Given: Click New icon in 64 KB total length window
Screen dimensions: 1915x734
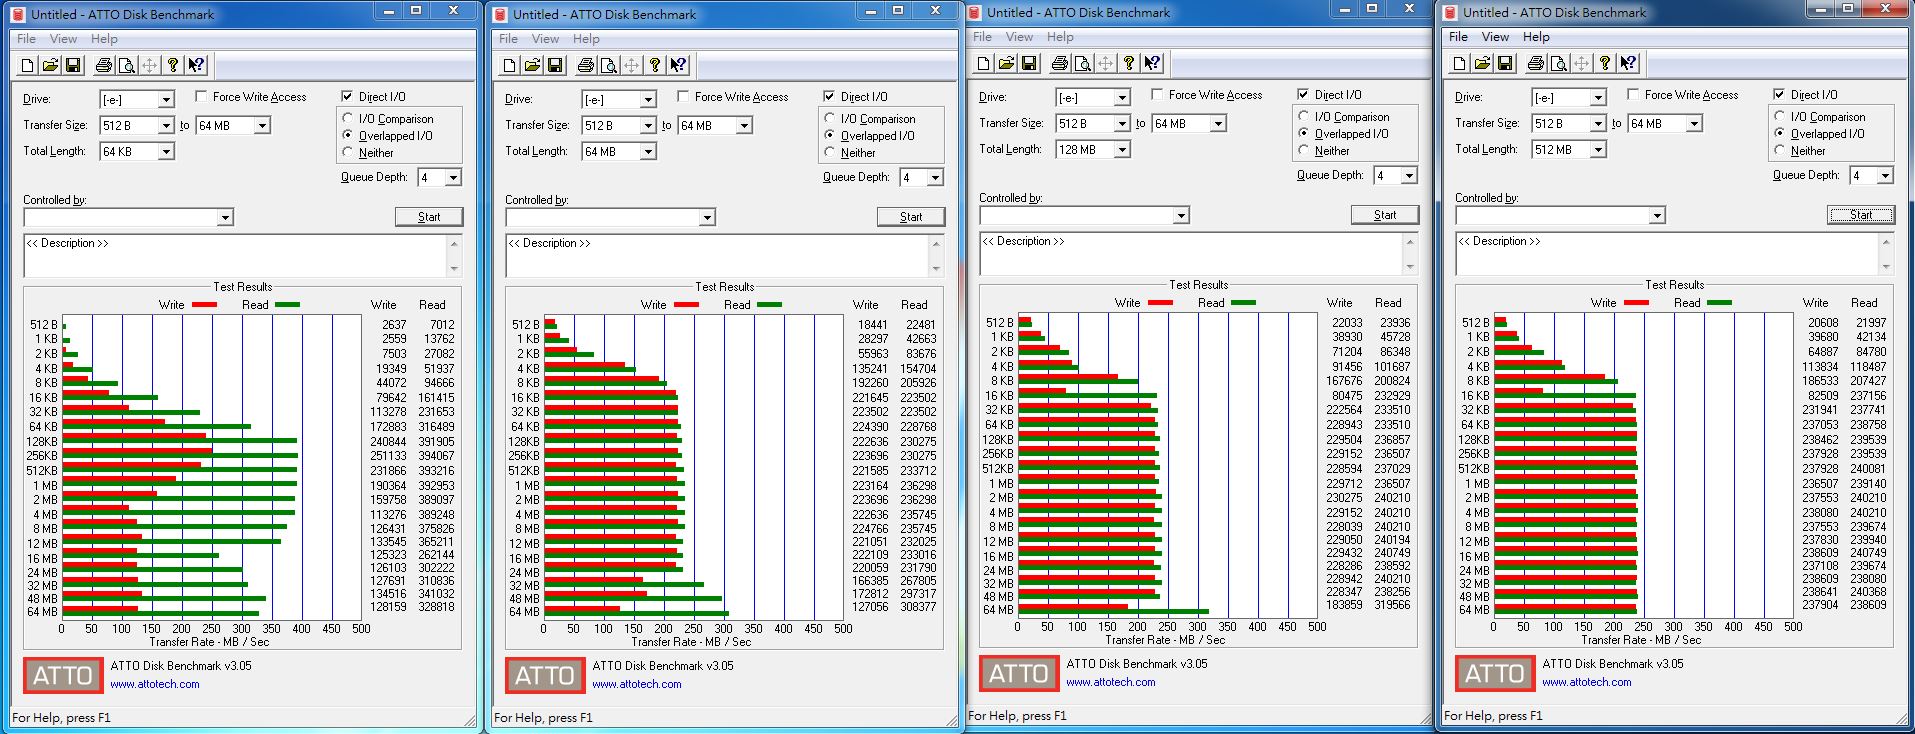Looking at the screenshot, I should (28, 66).
